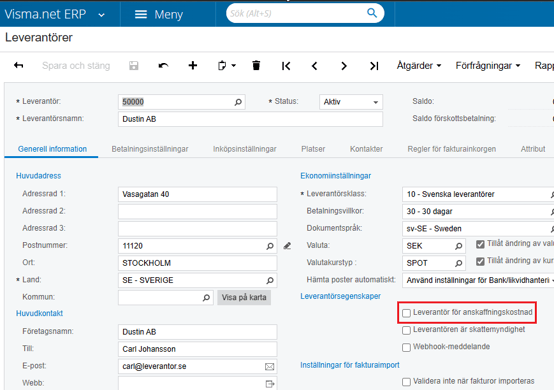Add a new supplier with plus icon
This screenshot has height=390, width=554.
tap(193, 65)
